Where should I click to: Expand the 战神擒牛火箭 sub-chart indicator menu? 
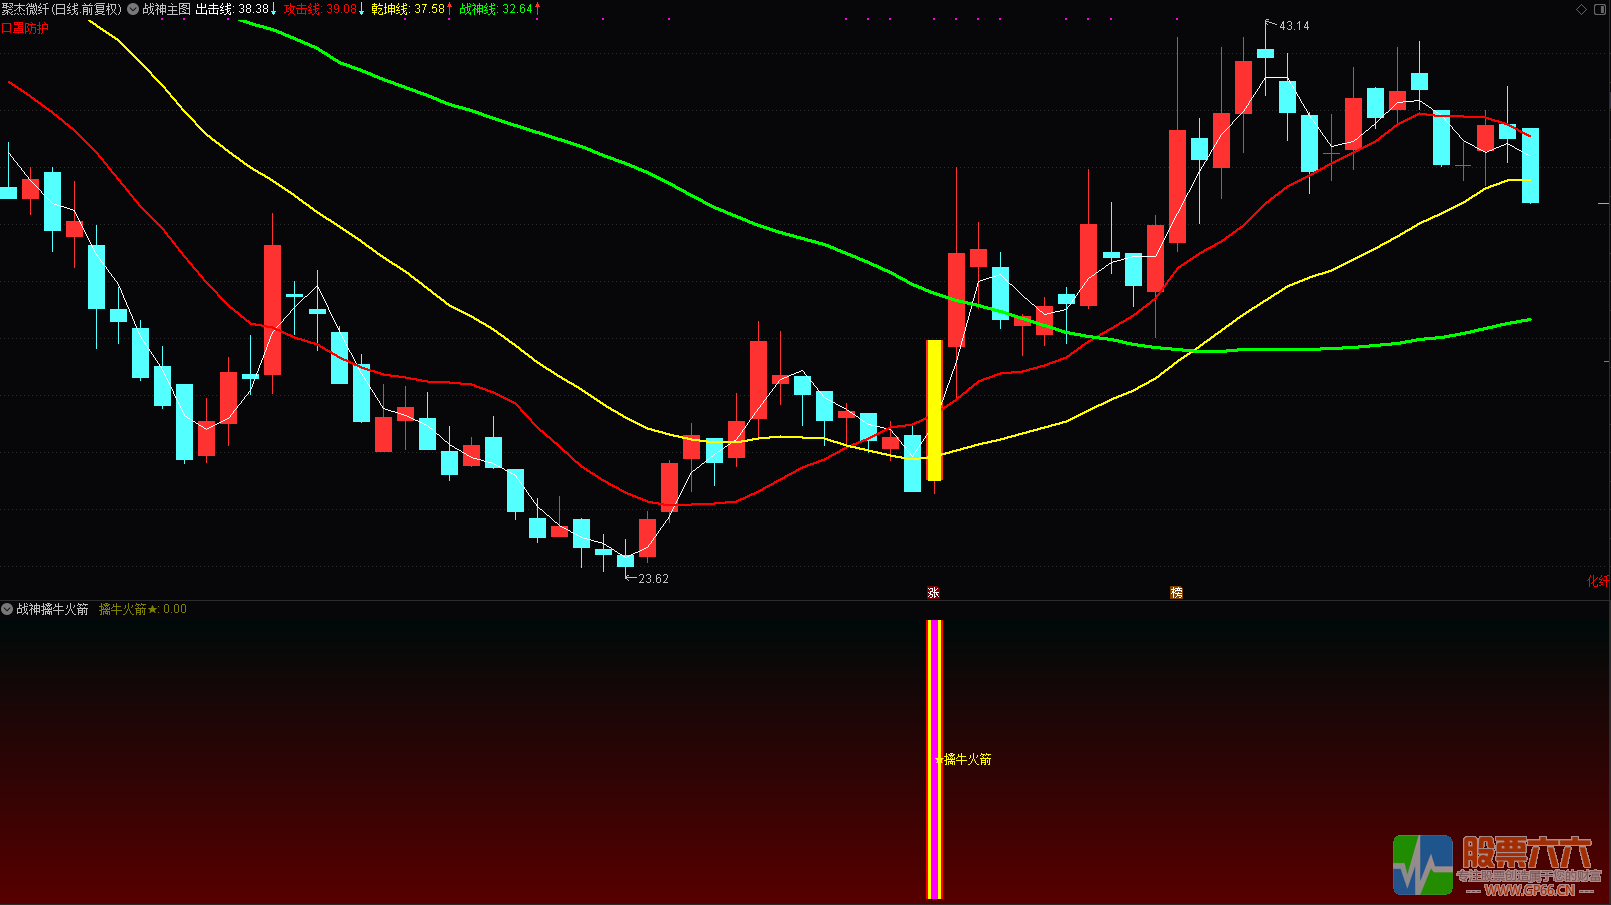tap(7, 609)
